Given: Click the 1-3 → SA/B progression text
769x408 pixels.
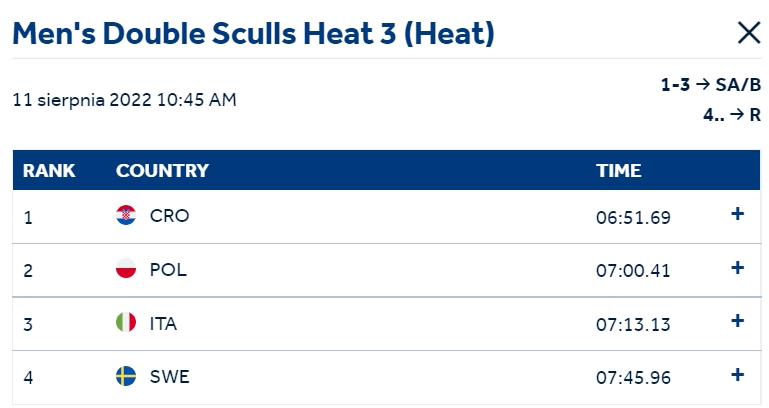Looking at the screenshot, I should coord(711,85).
